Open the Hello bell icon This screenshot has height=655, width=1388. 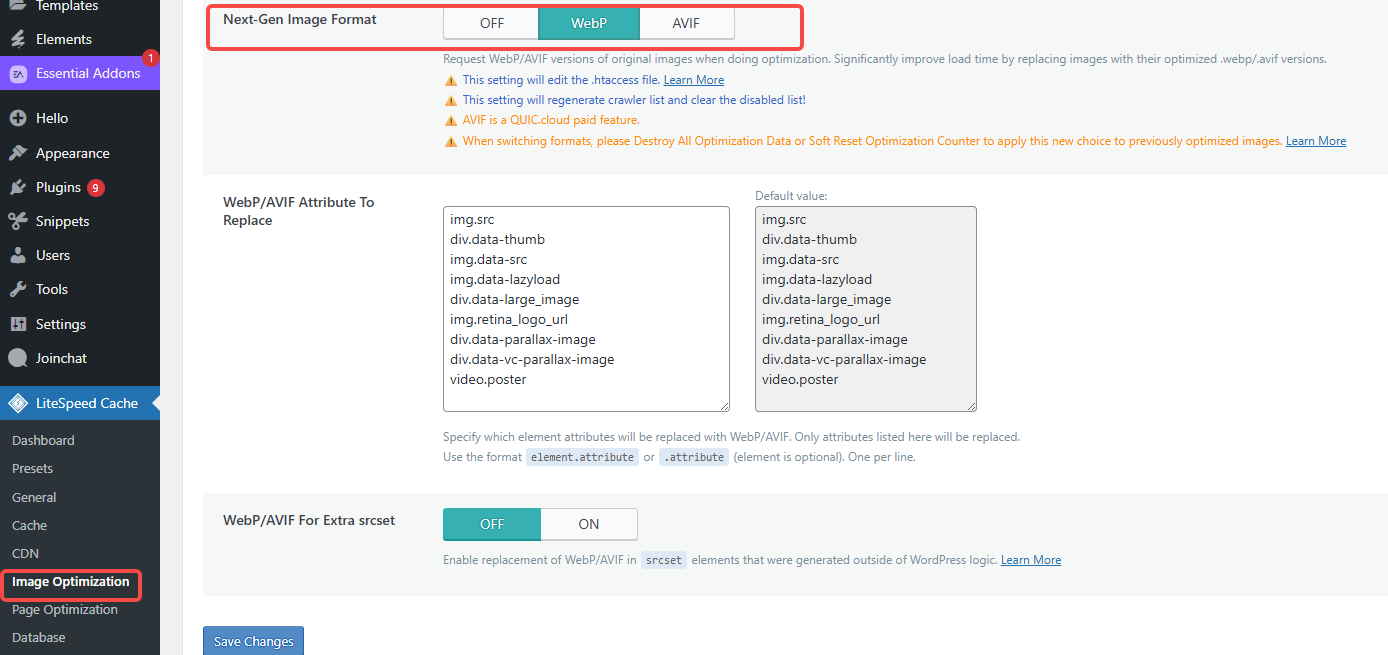pos(21,117)
